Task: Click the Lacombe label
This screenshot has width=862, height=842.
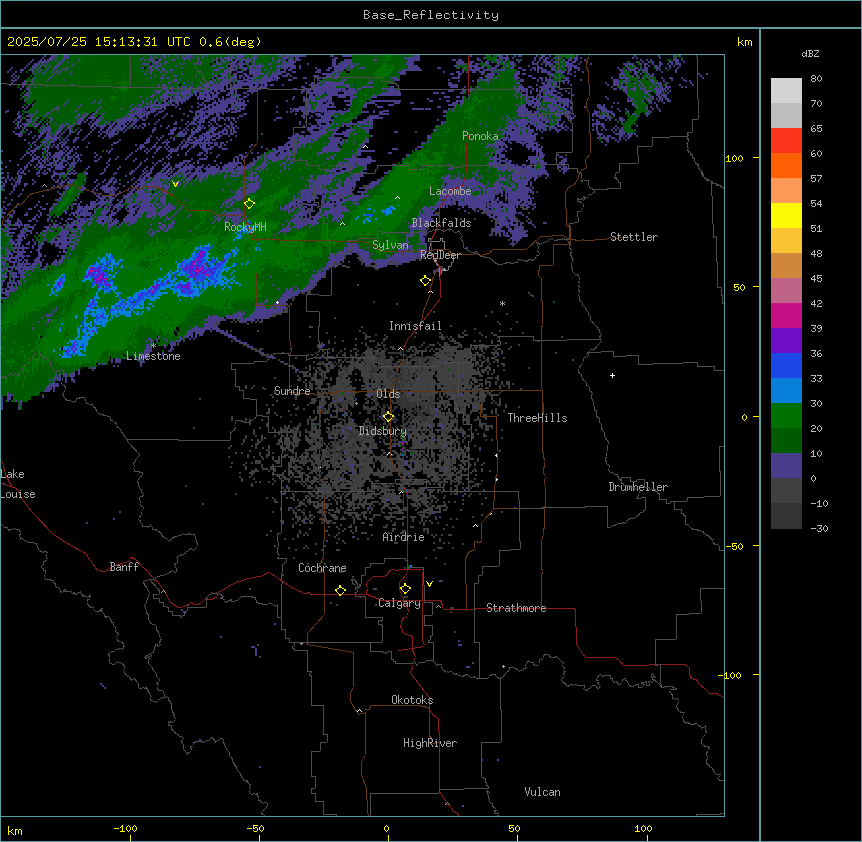Action: coord(450,191)
